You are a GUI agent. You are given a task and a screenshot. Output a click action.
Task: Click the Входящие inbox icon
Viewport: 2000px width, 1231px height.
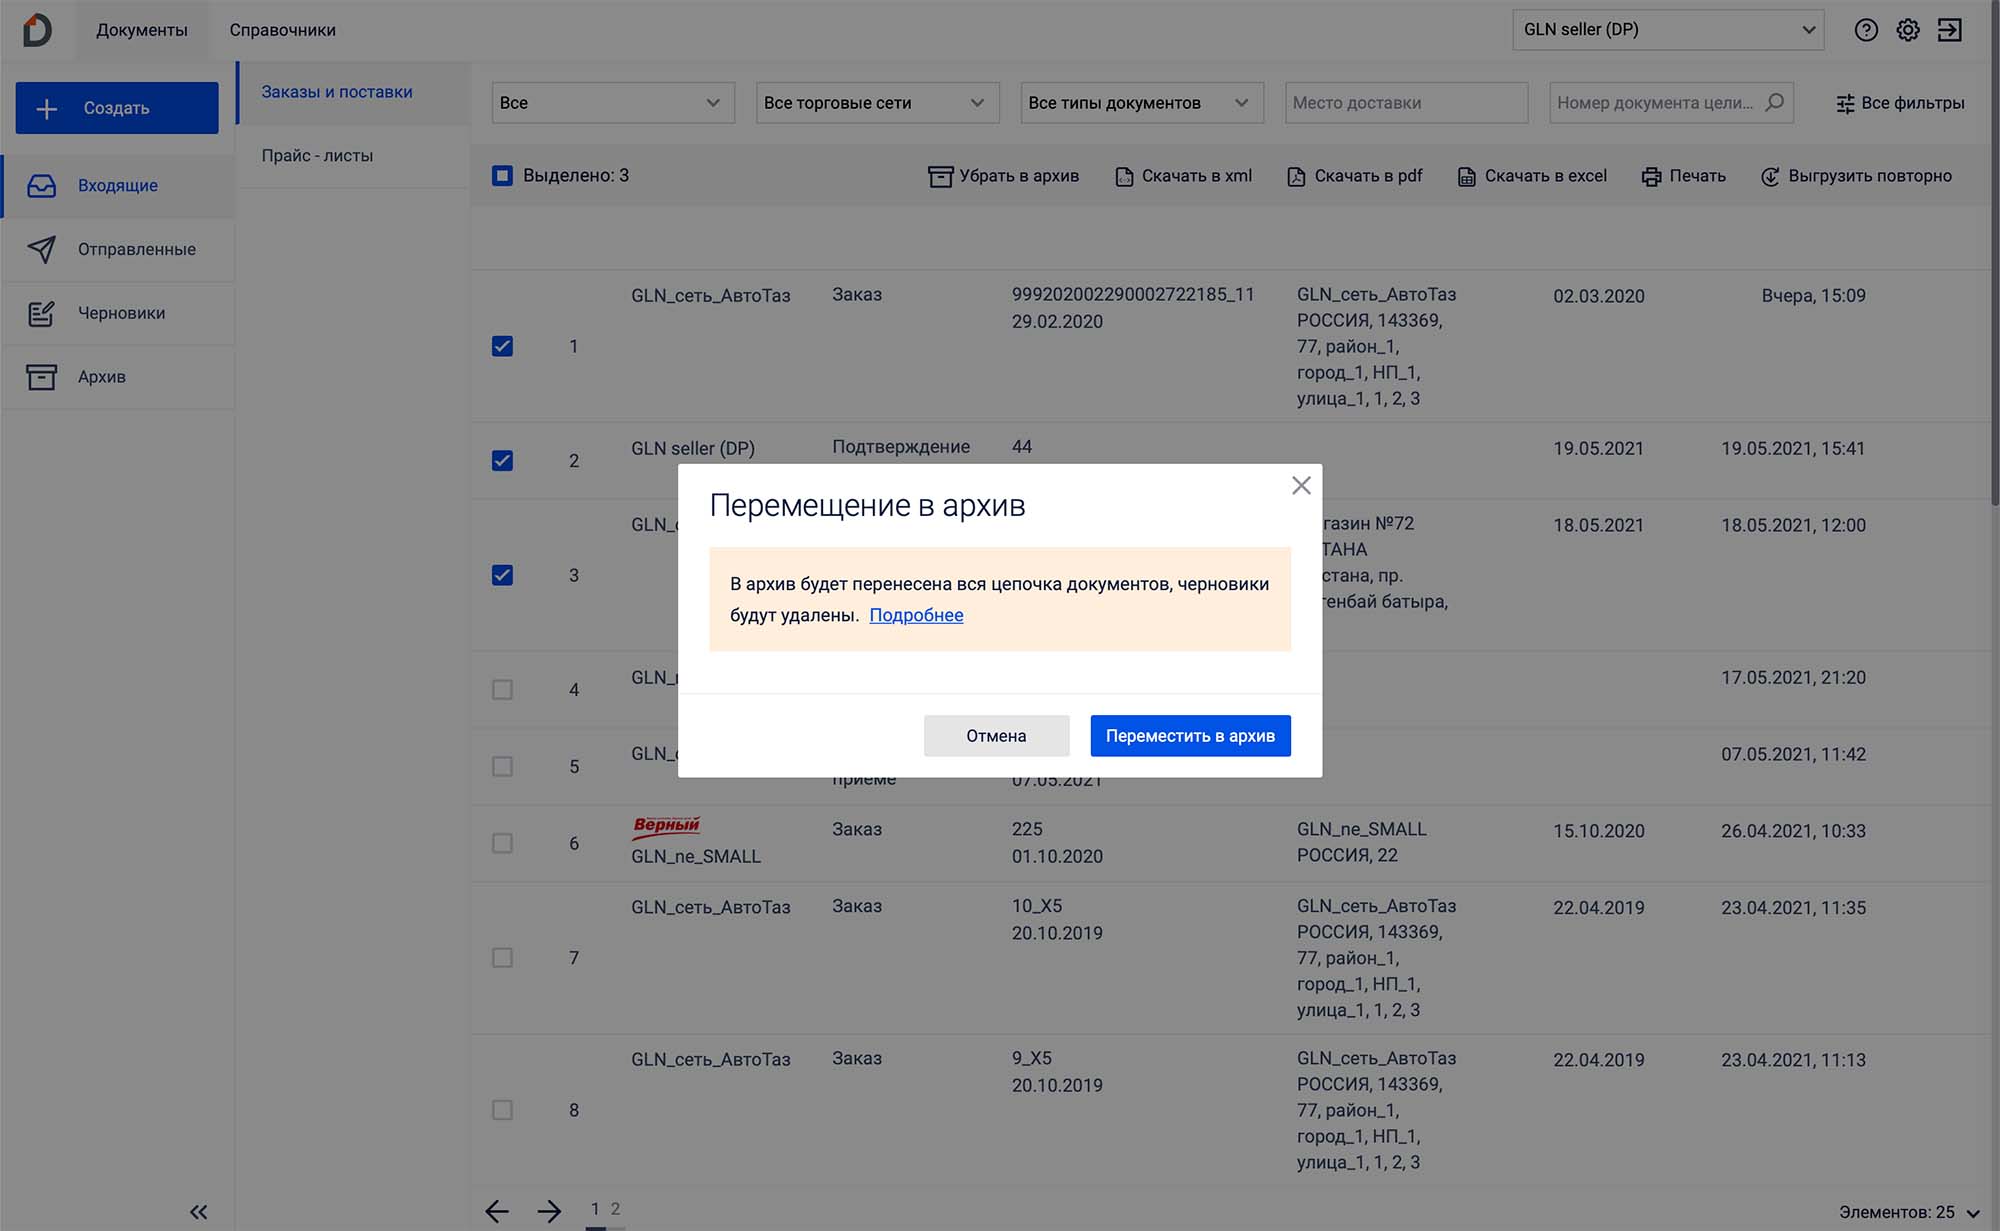41,186
